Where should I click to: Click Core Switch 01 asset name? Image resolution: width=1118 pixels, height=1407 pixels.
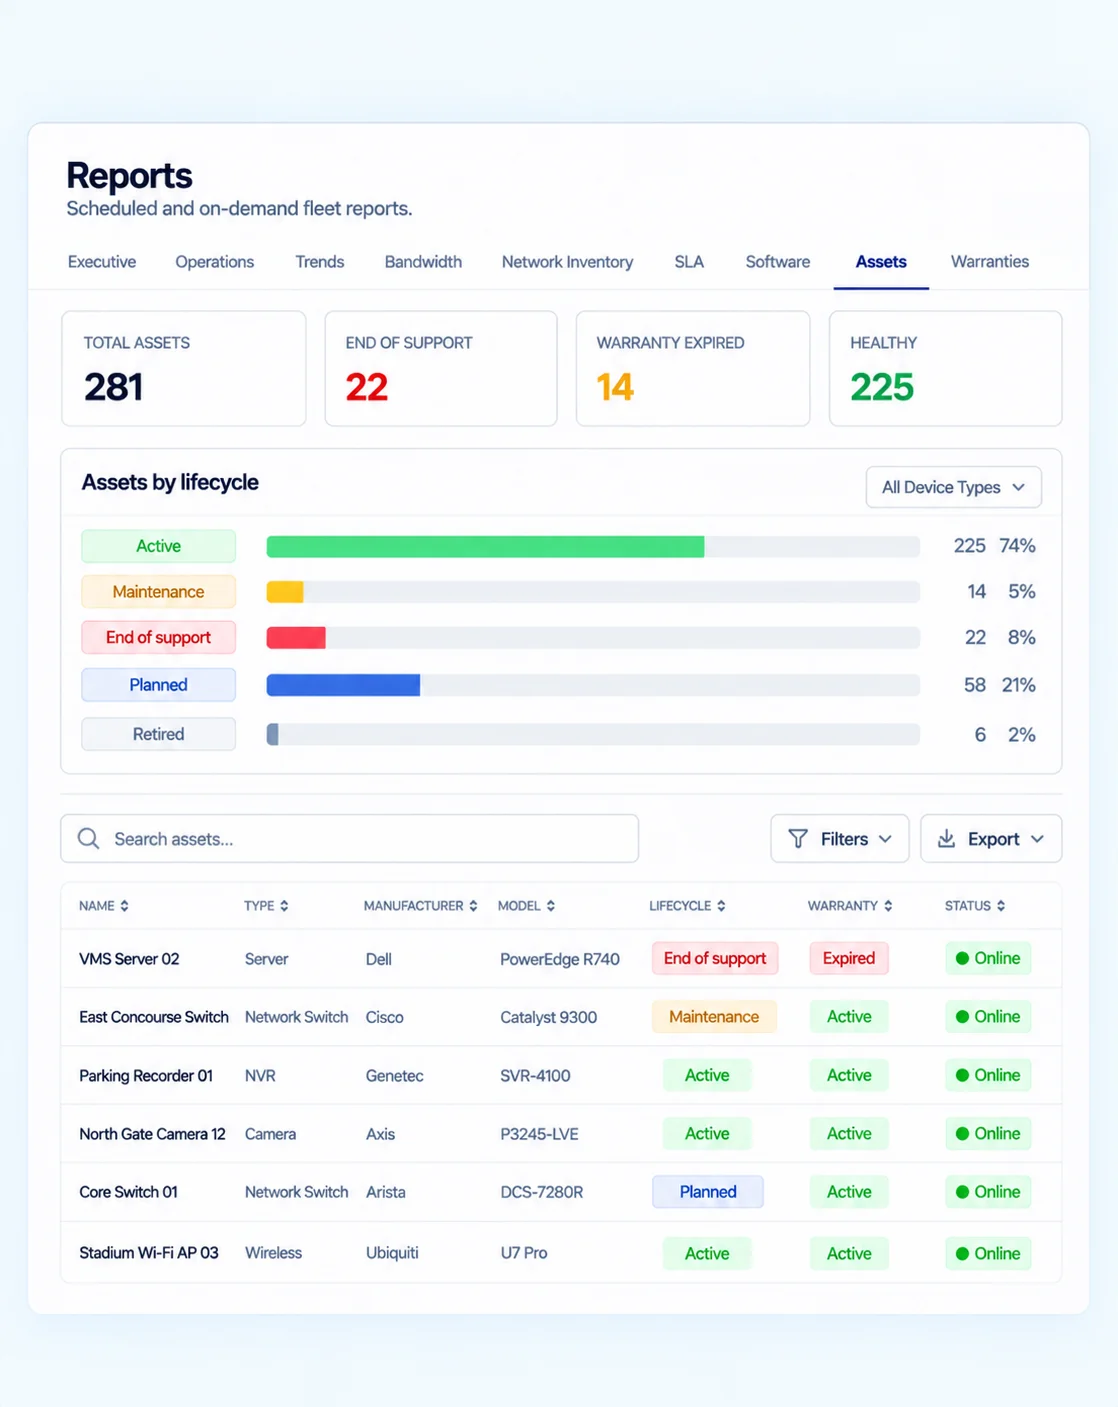pos(128,1192)
